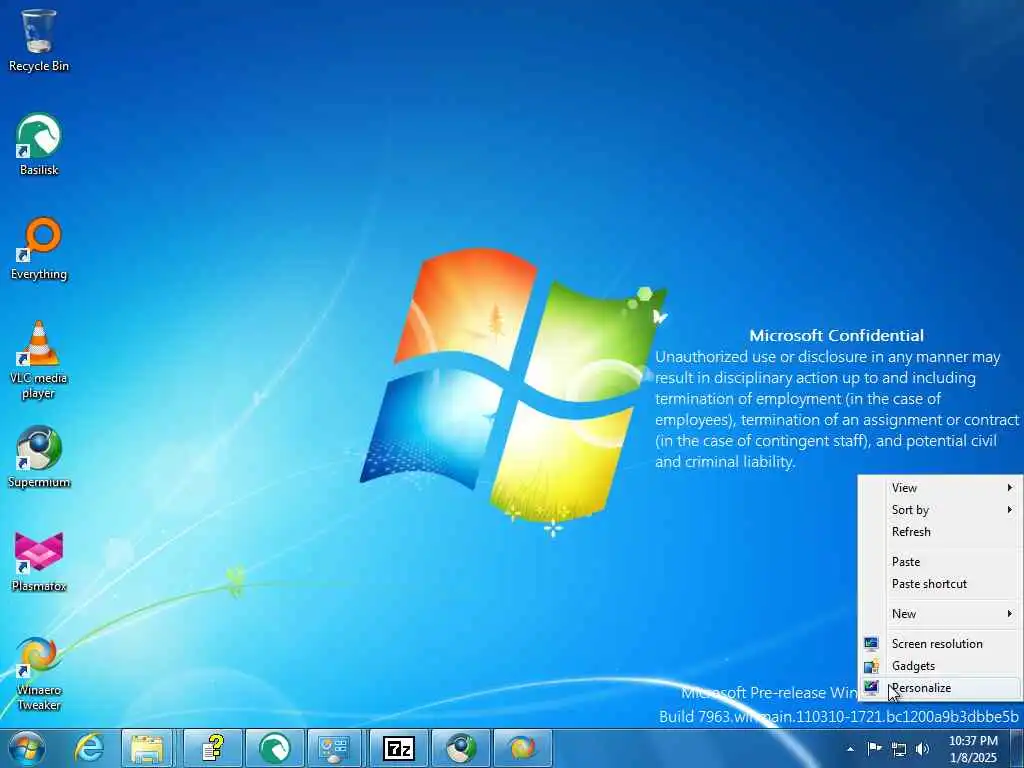Show hidden tray icons arrow
Screen dimensions: 1024x768
pos(850,749)
